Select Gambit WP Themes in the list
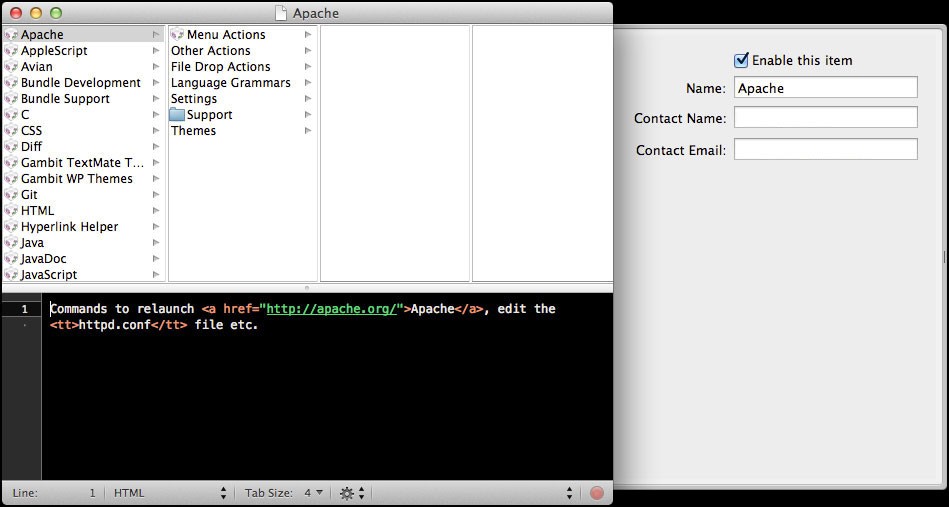 point(77,179)
